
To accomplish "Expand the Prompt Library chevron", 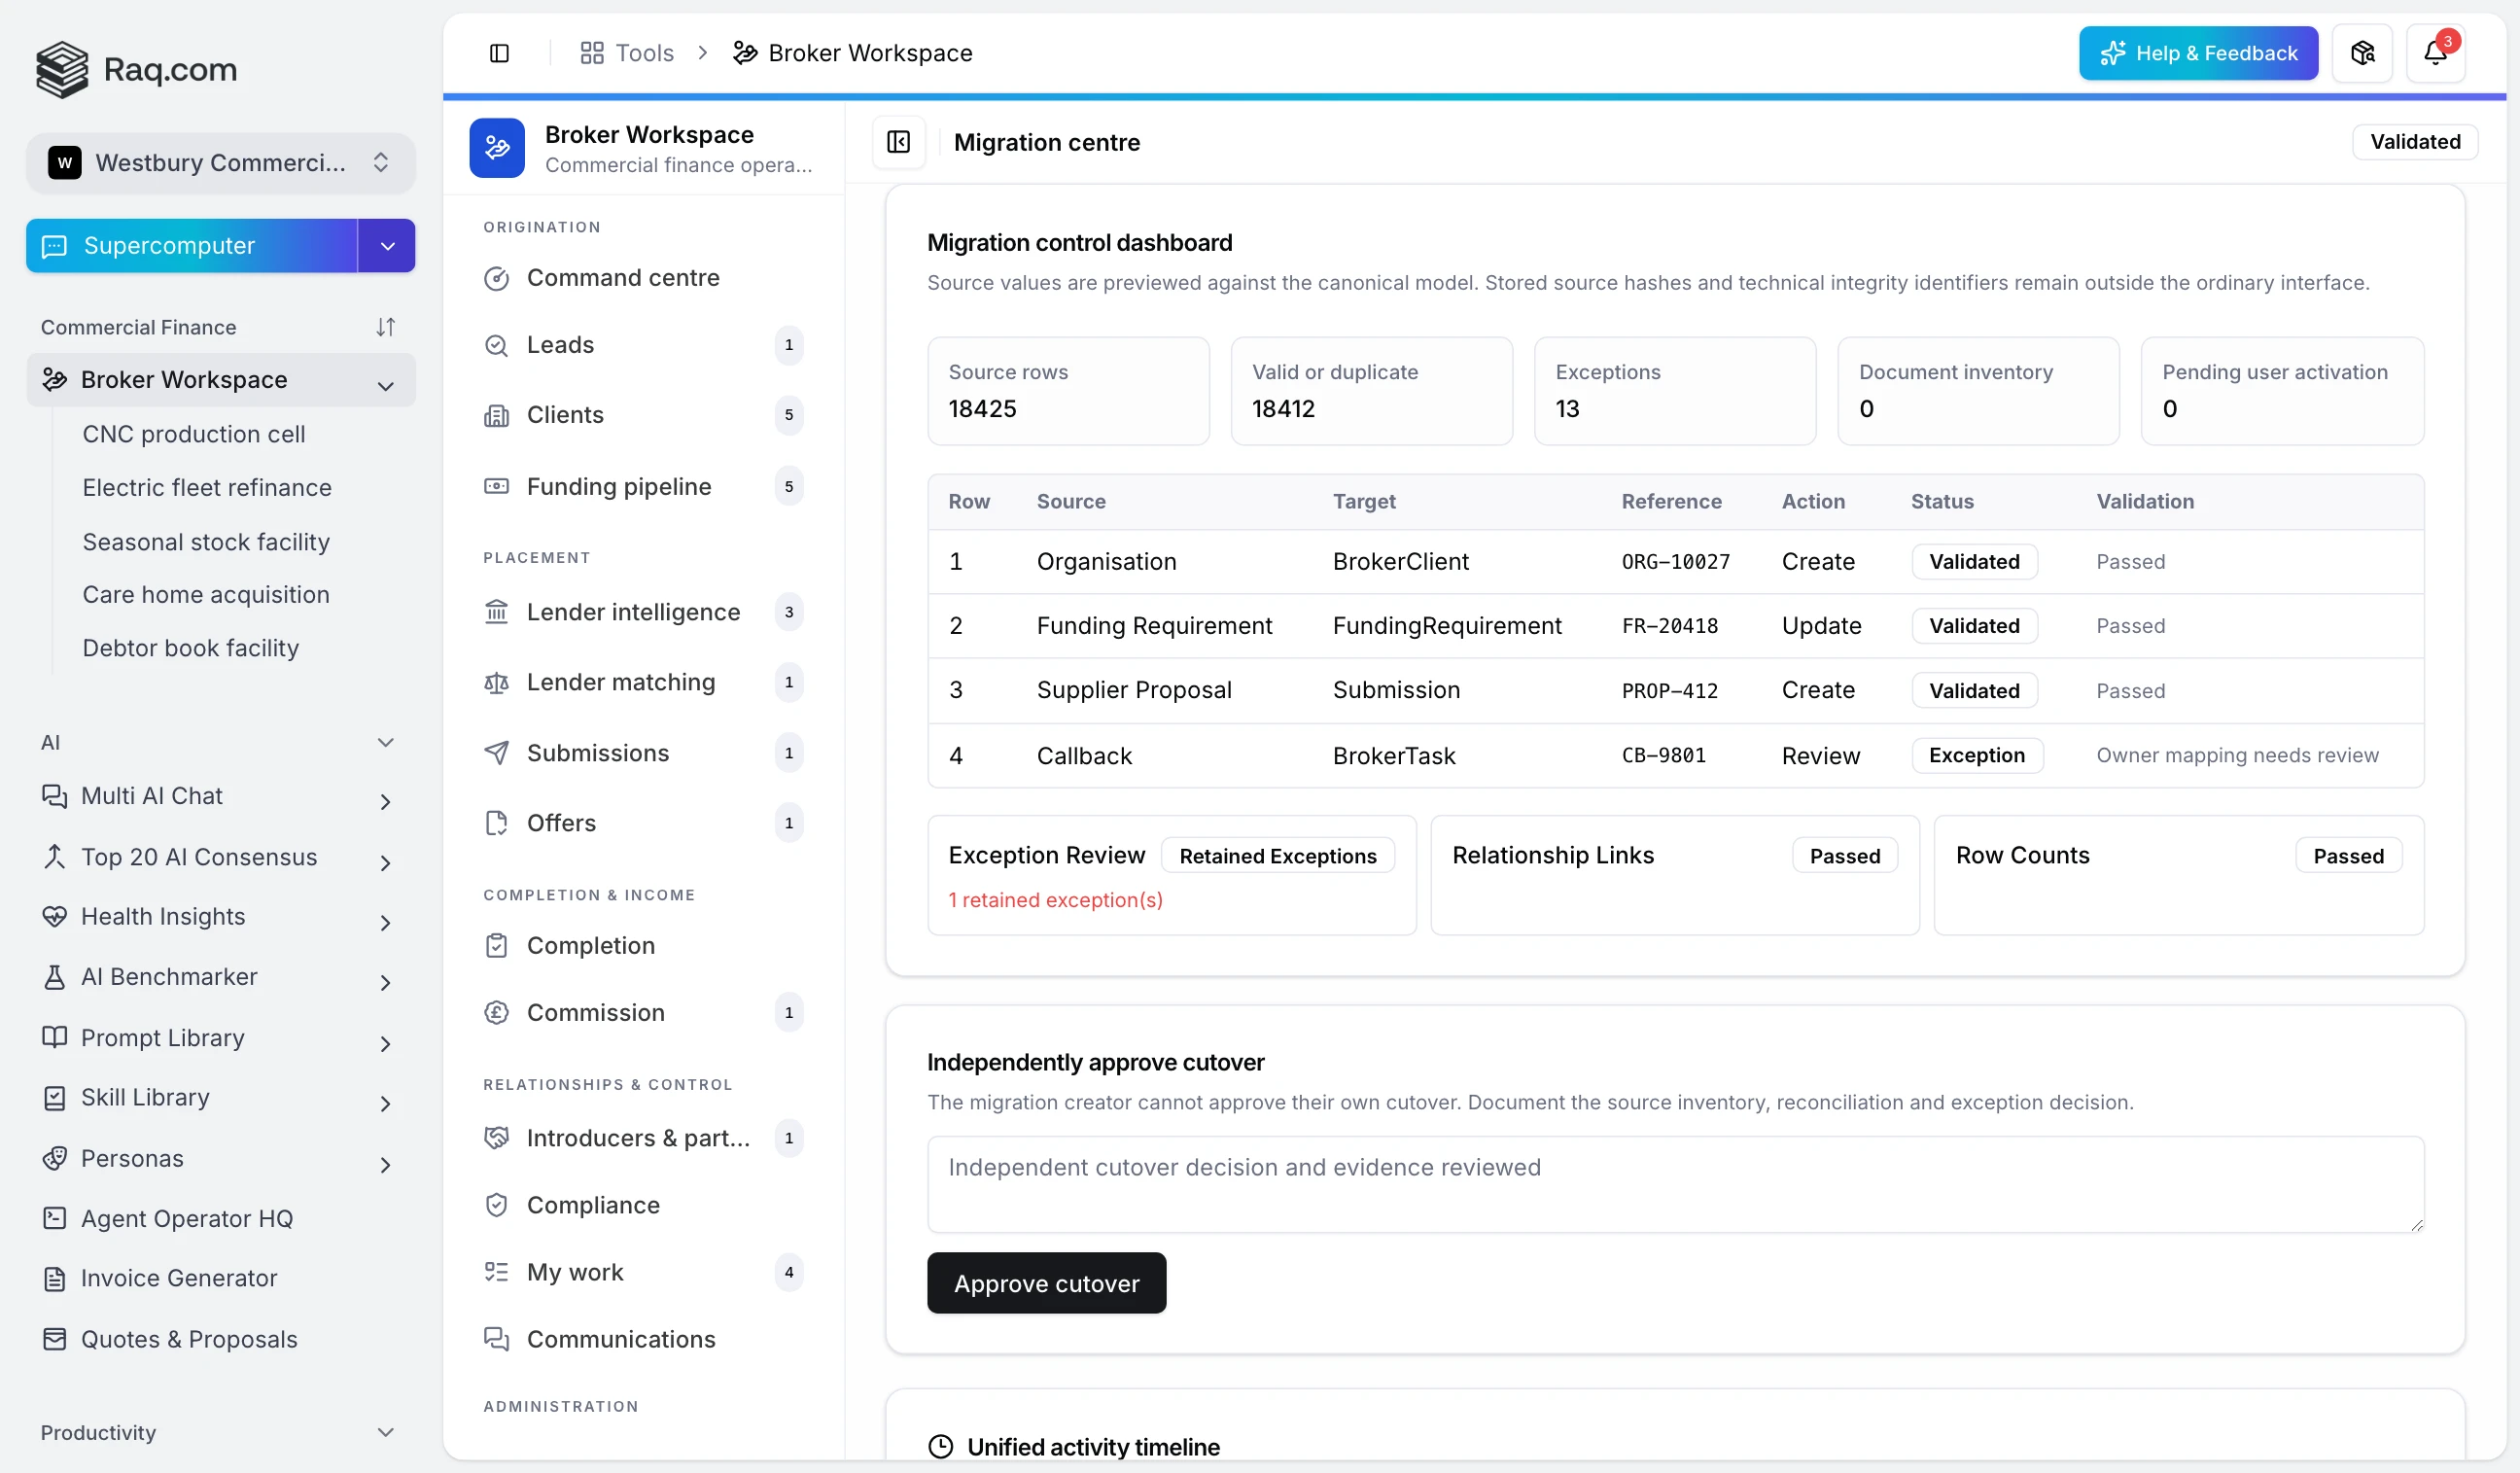I will tap(385, 1043).
